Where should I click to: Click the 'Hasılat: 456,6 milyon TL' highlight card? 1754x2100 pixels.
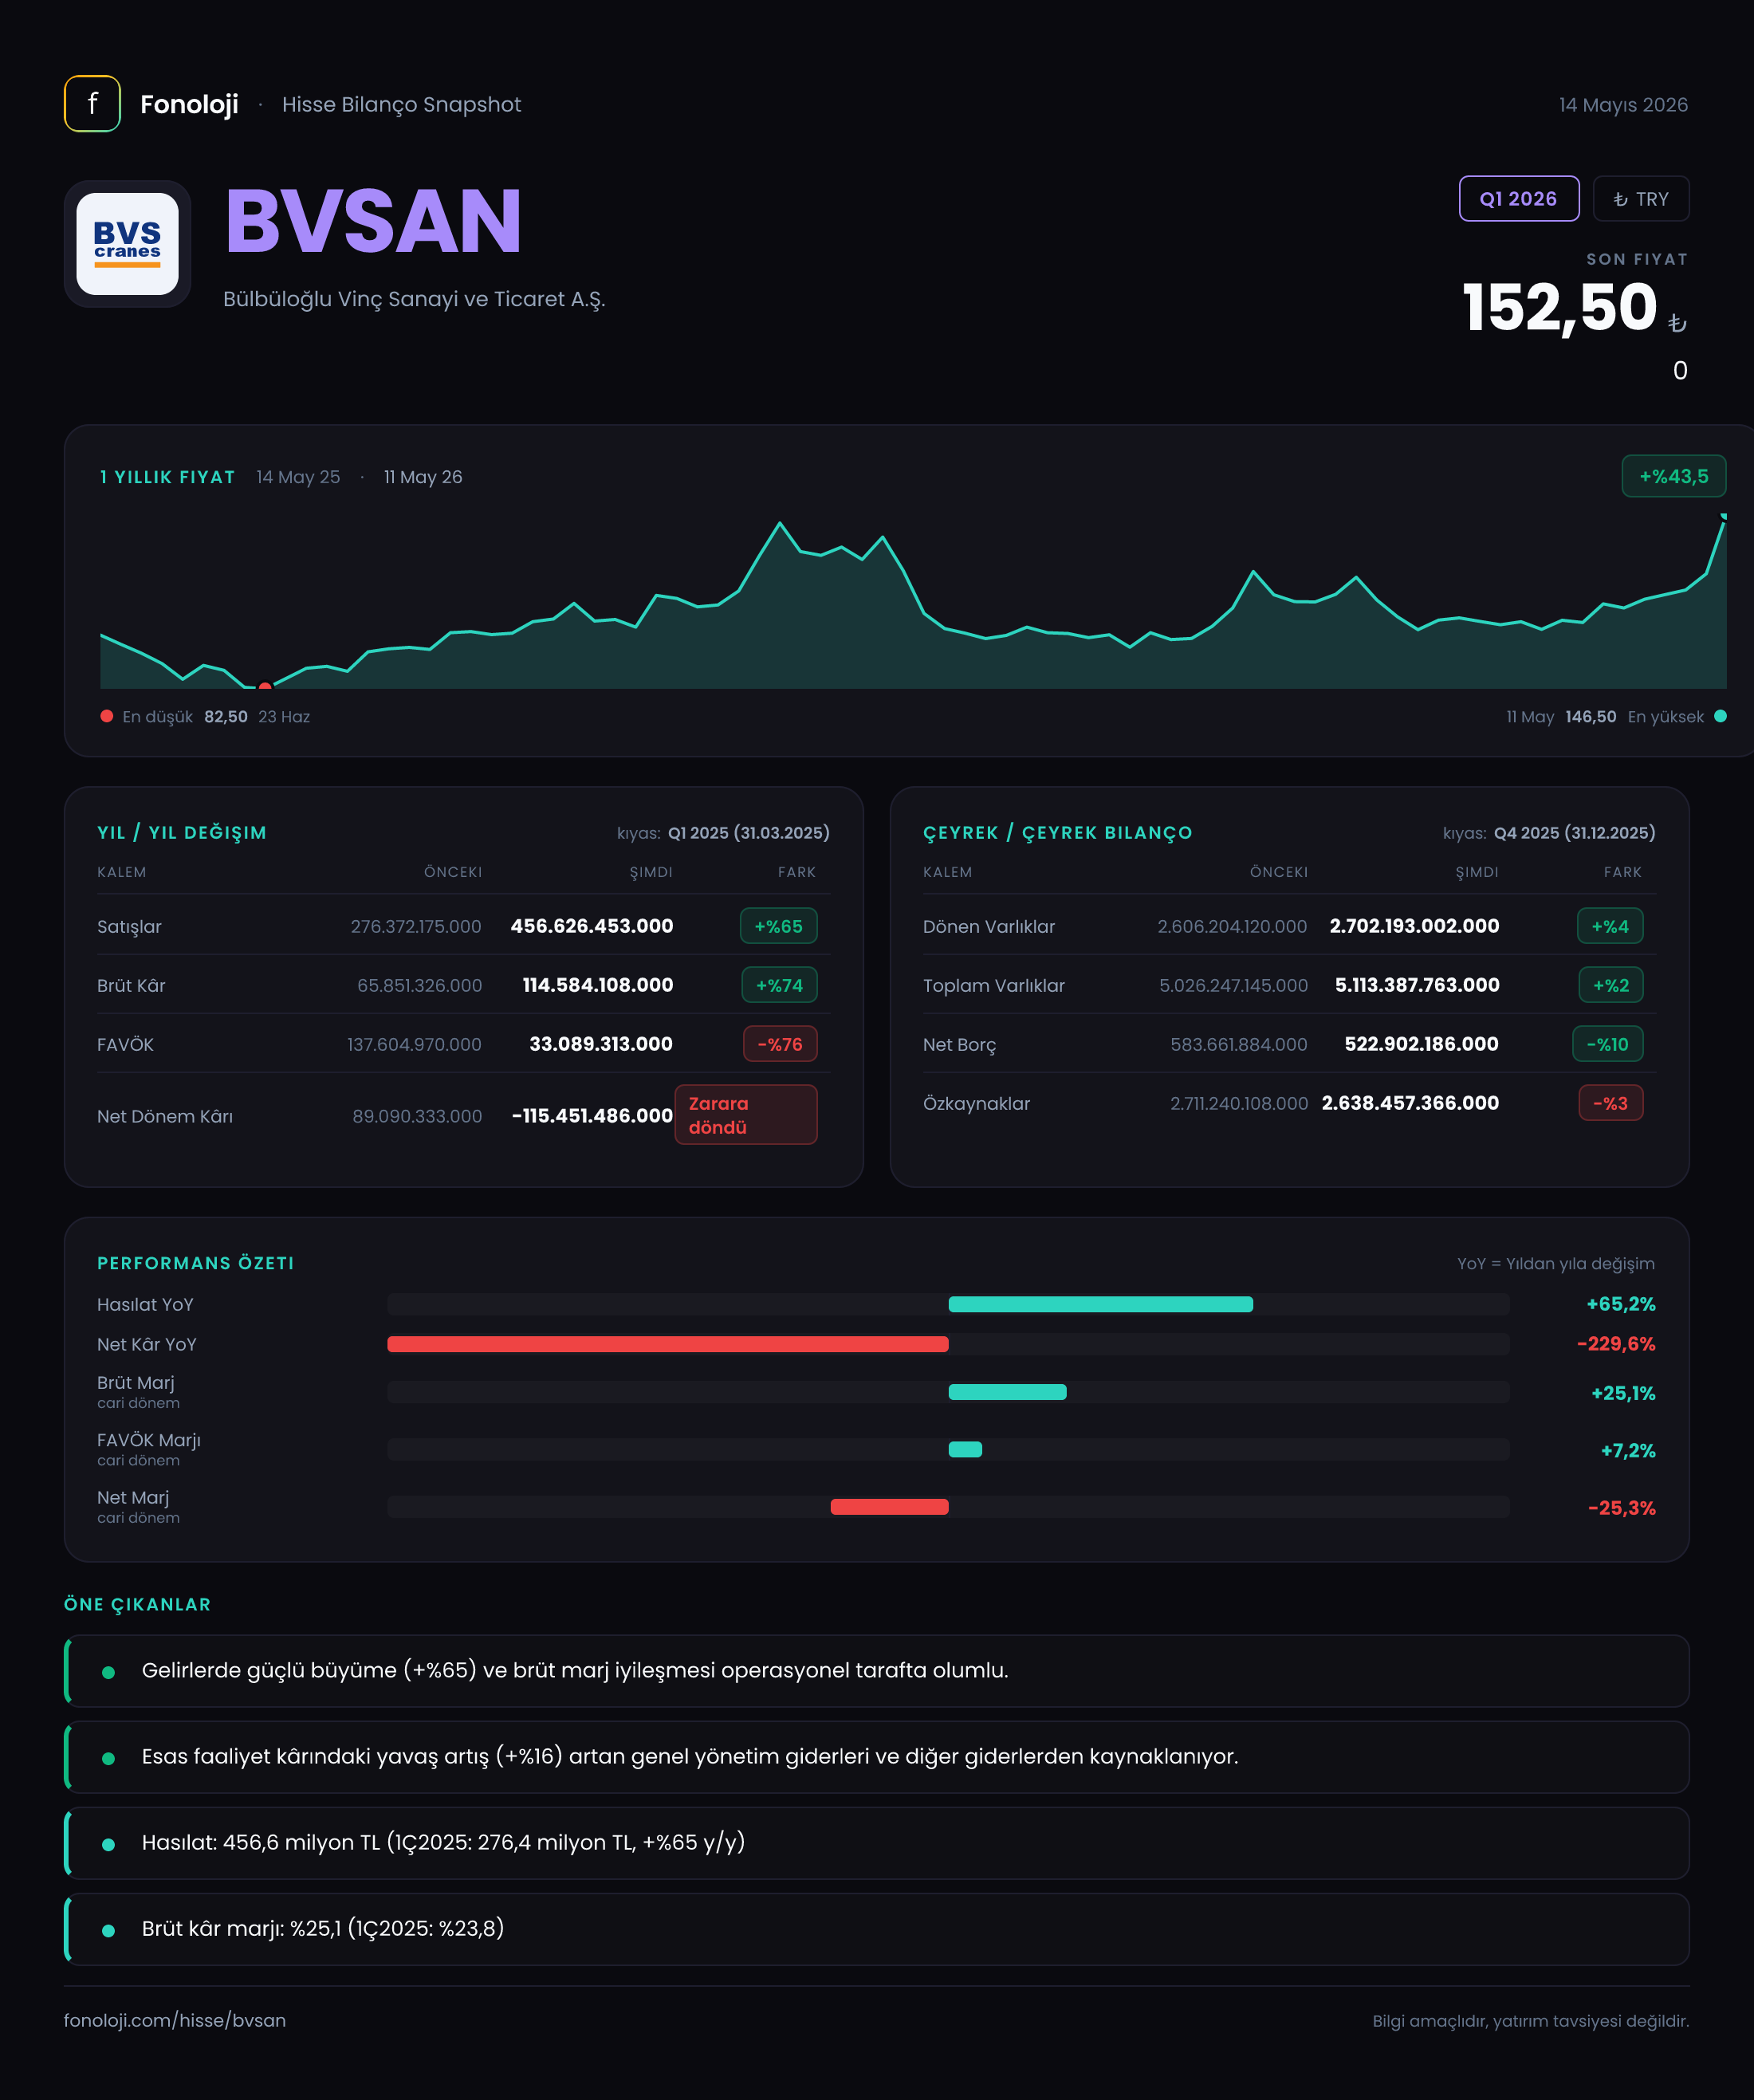[x=877, y=1843]
